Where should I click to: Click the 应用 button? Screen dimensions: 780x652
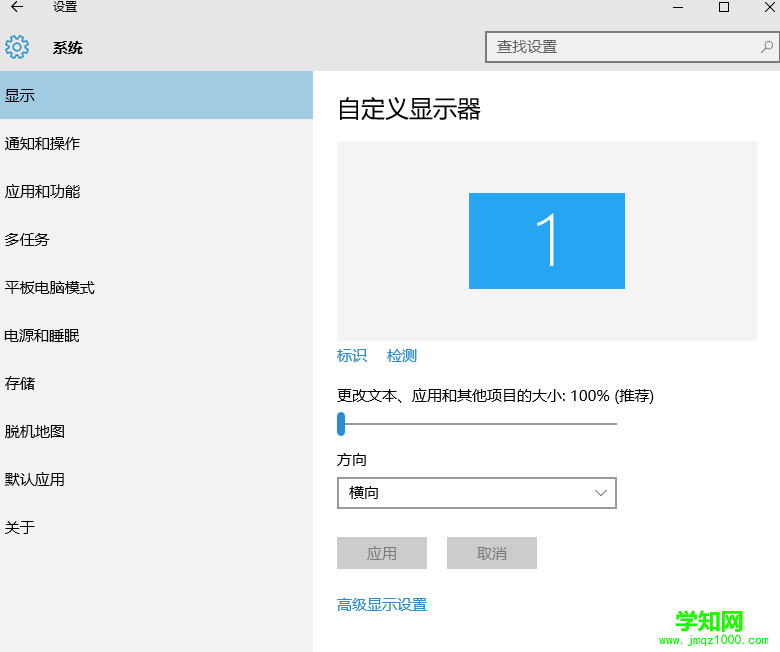(x=382, y=553)
